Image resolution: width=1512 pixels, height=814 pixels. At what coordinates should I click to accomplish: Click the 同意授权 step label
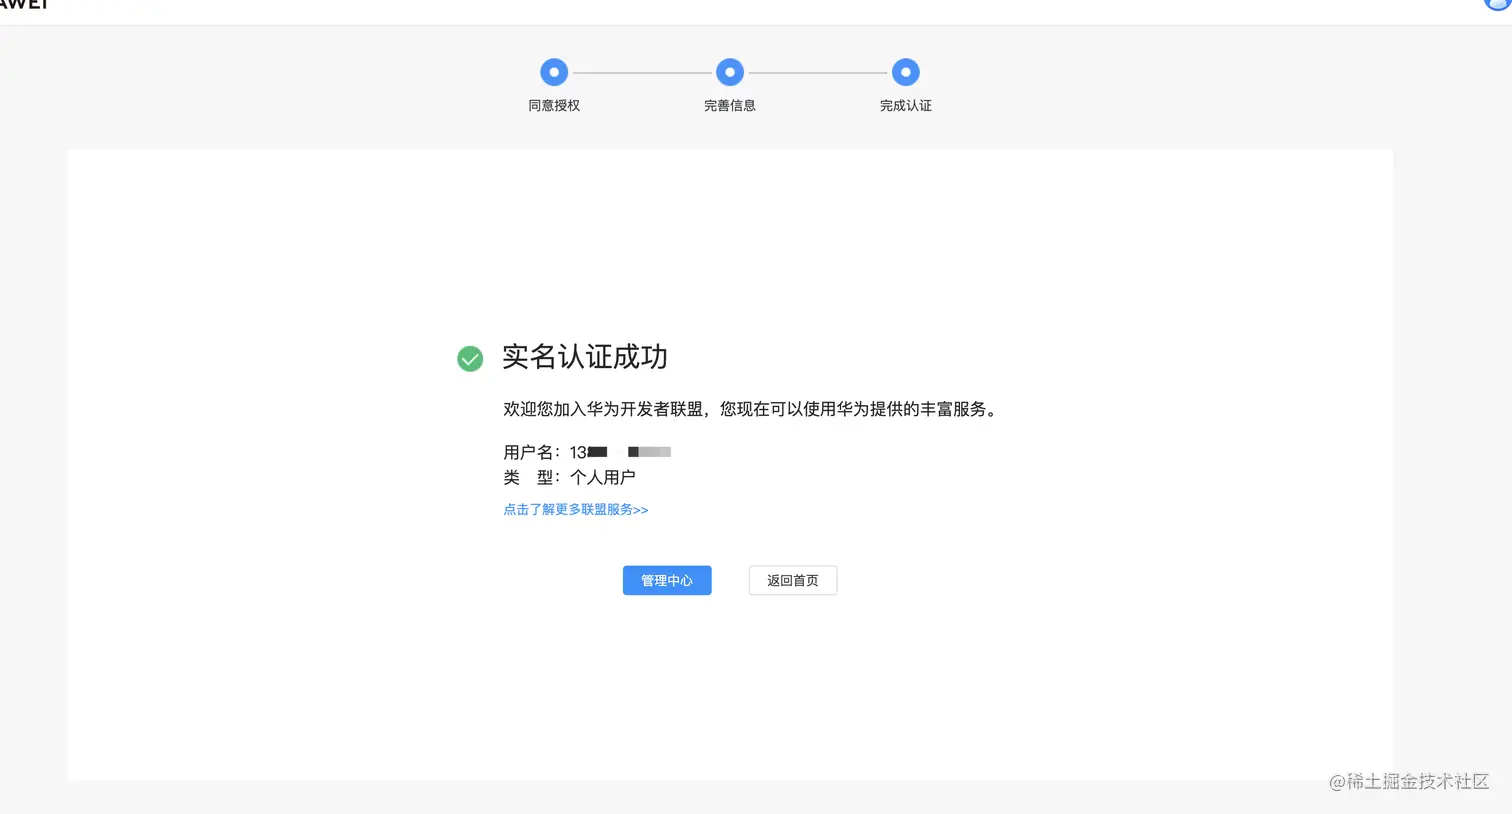[554, 105]
